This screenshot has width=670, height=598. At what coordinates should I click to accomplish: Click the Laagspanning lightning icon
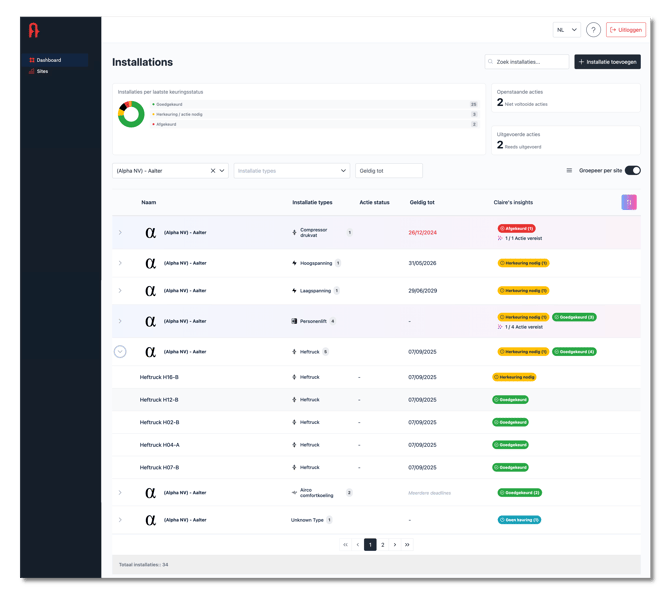coord(294,291)
